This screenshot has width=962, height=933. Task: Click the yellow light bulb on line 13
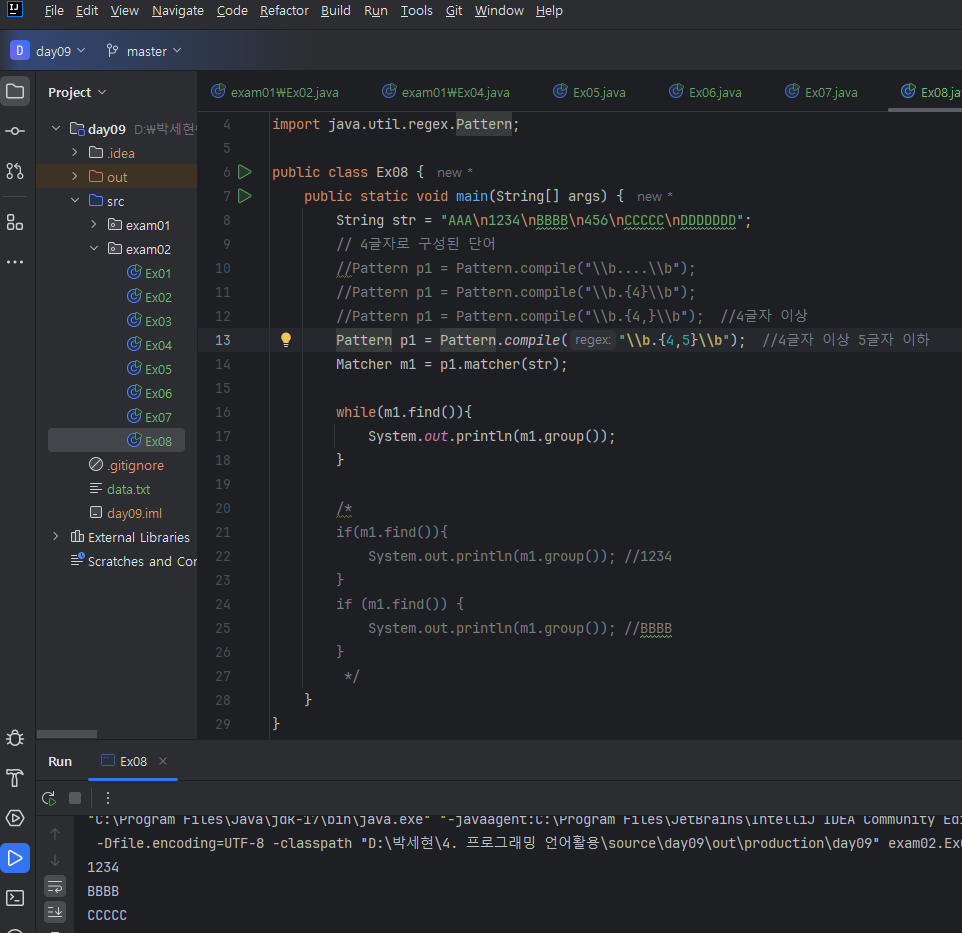285,340
